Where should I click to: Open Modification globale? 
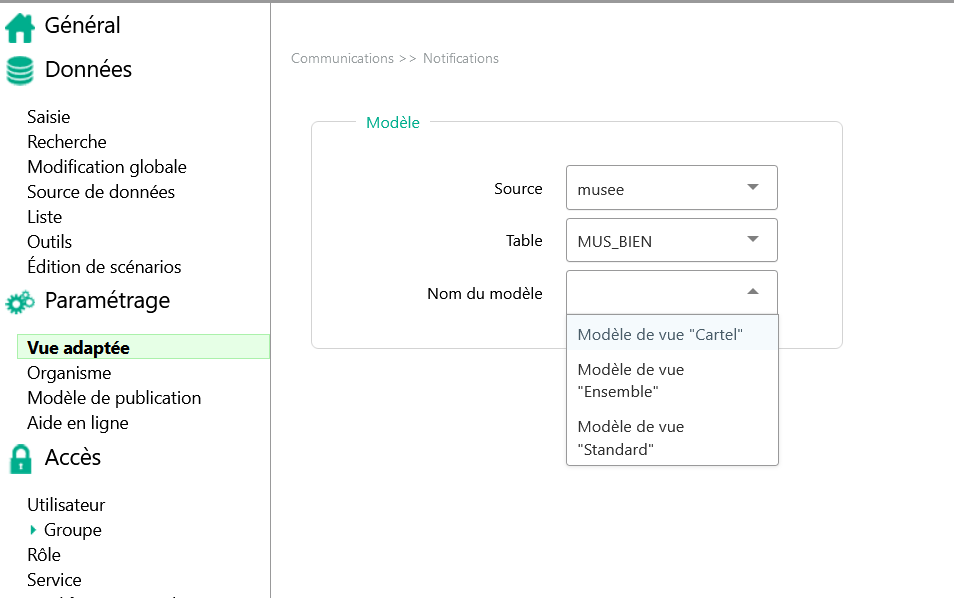pyautogui.click(x=107, y=167)
